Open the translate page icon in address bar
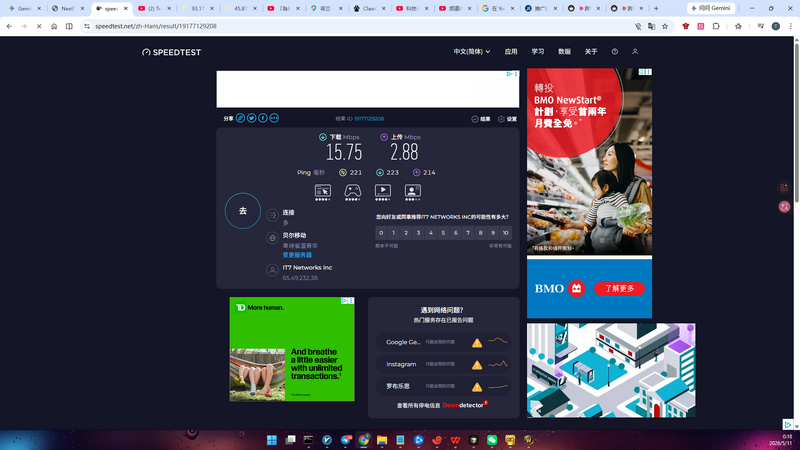 pyautogui.click(x=652, y=26)
